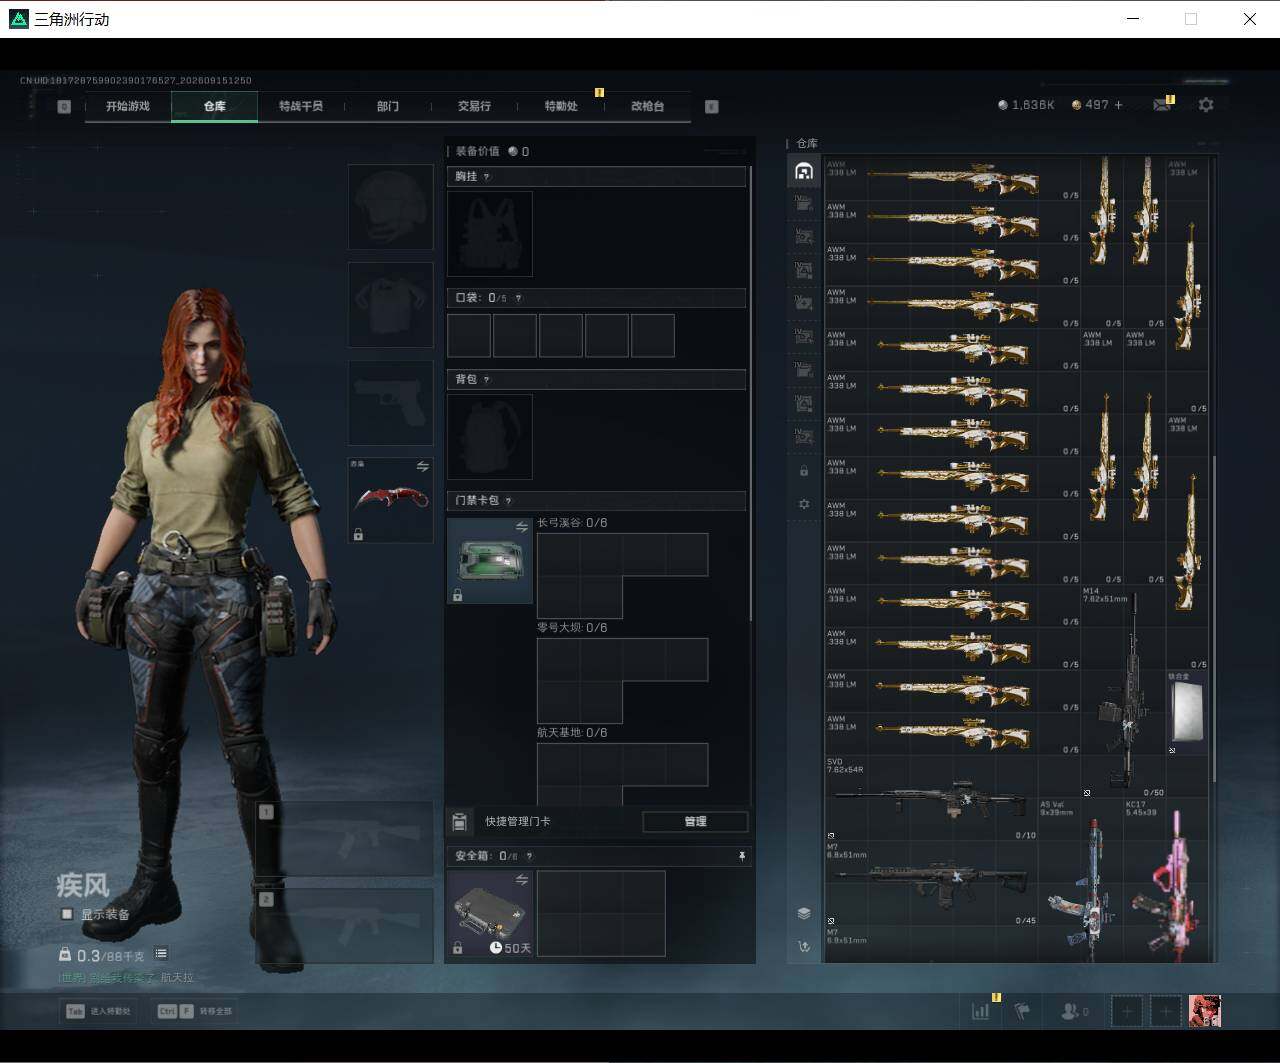Click the warehouse vertical scrollbar
The image size is (1280, 1063).
[1215, 620]
